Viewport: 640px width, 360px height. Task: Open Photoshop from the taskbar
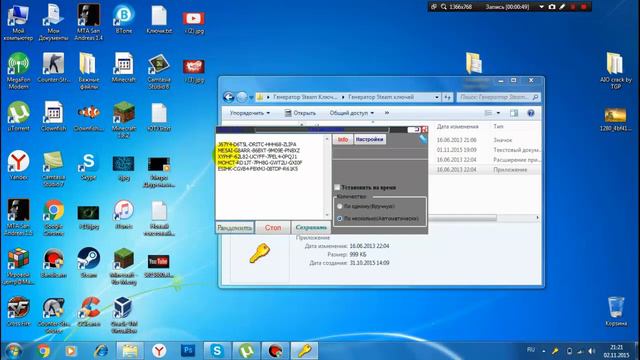coord(188,351)
